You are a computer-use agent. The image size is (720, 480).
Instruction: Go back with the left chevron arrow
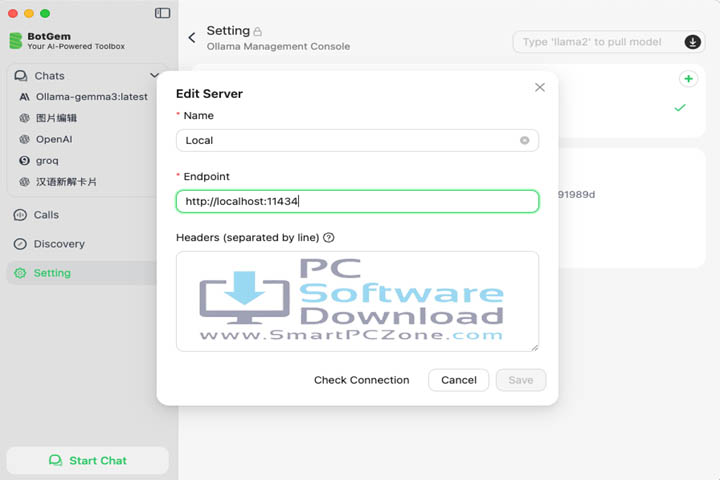pyautogui.click(x=192, y=38)
